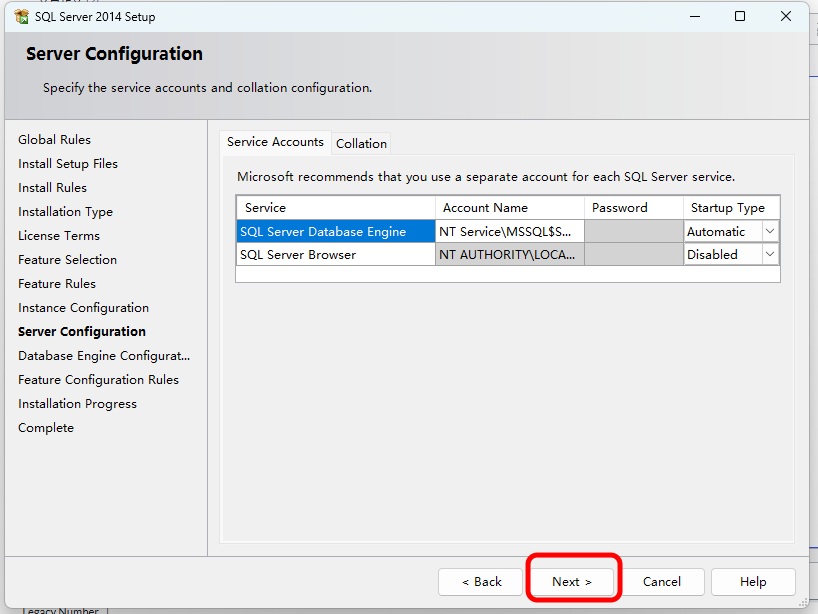Viewport: 818px width, 614px height.
Task: Maximize the SQL Server 2014 Setup window
Action: [740, 16]
